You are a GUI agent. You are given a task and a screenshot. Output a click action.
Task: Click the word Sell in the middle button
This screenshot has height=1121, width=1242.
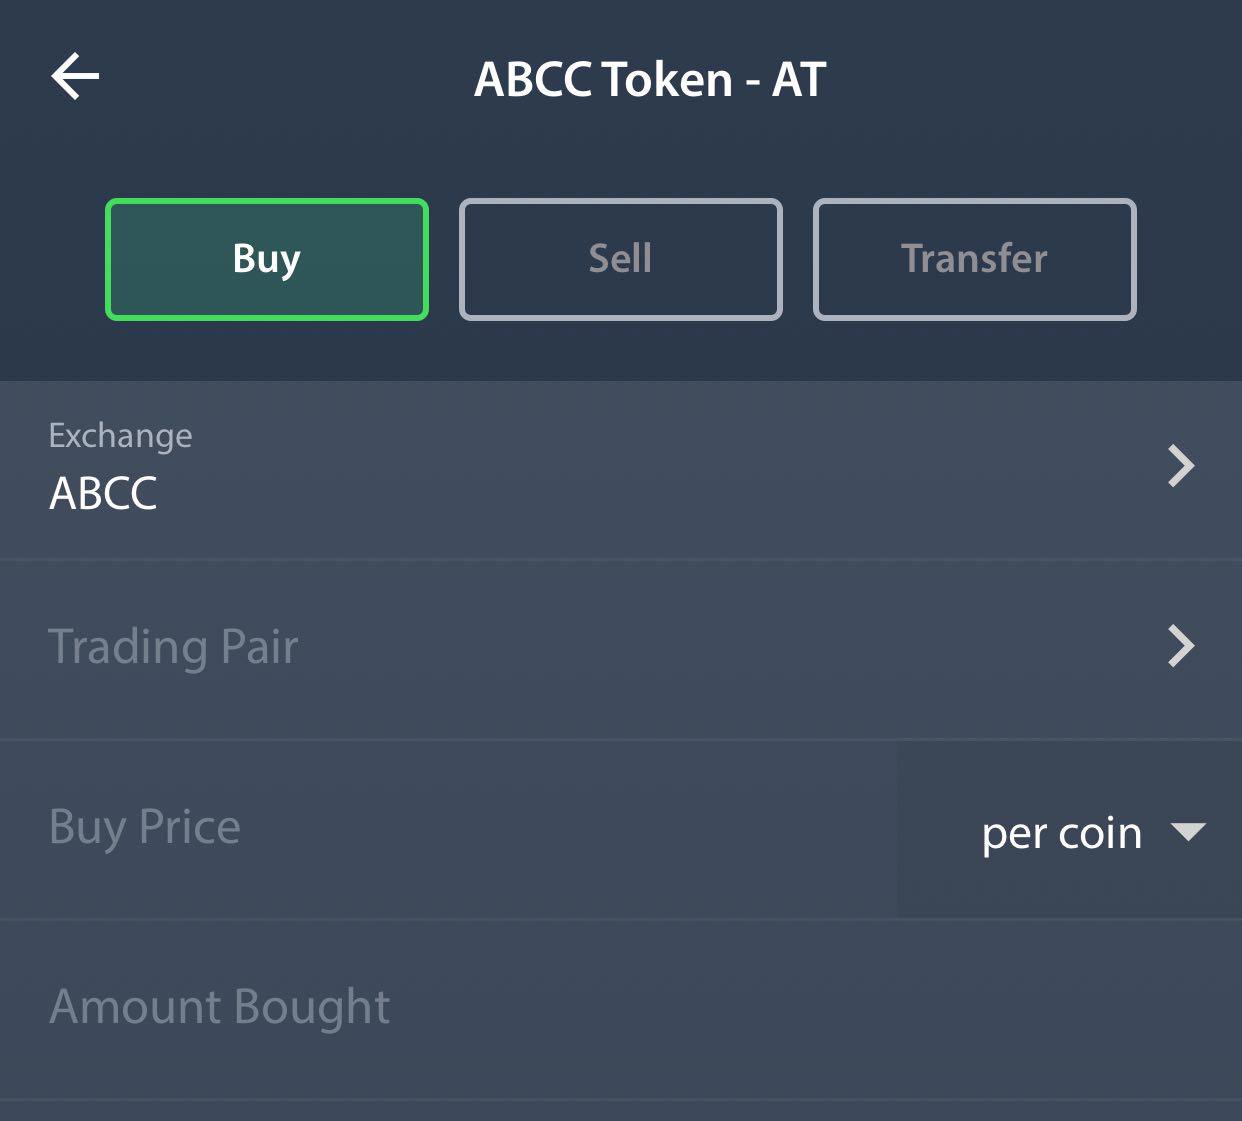(620, 259)
